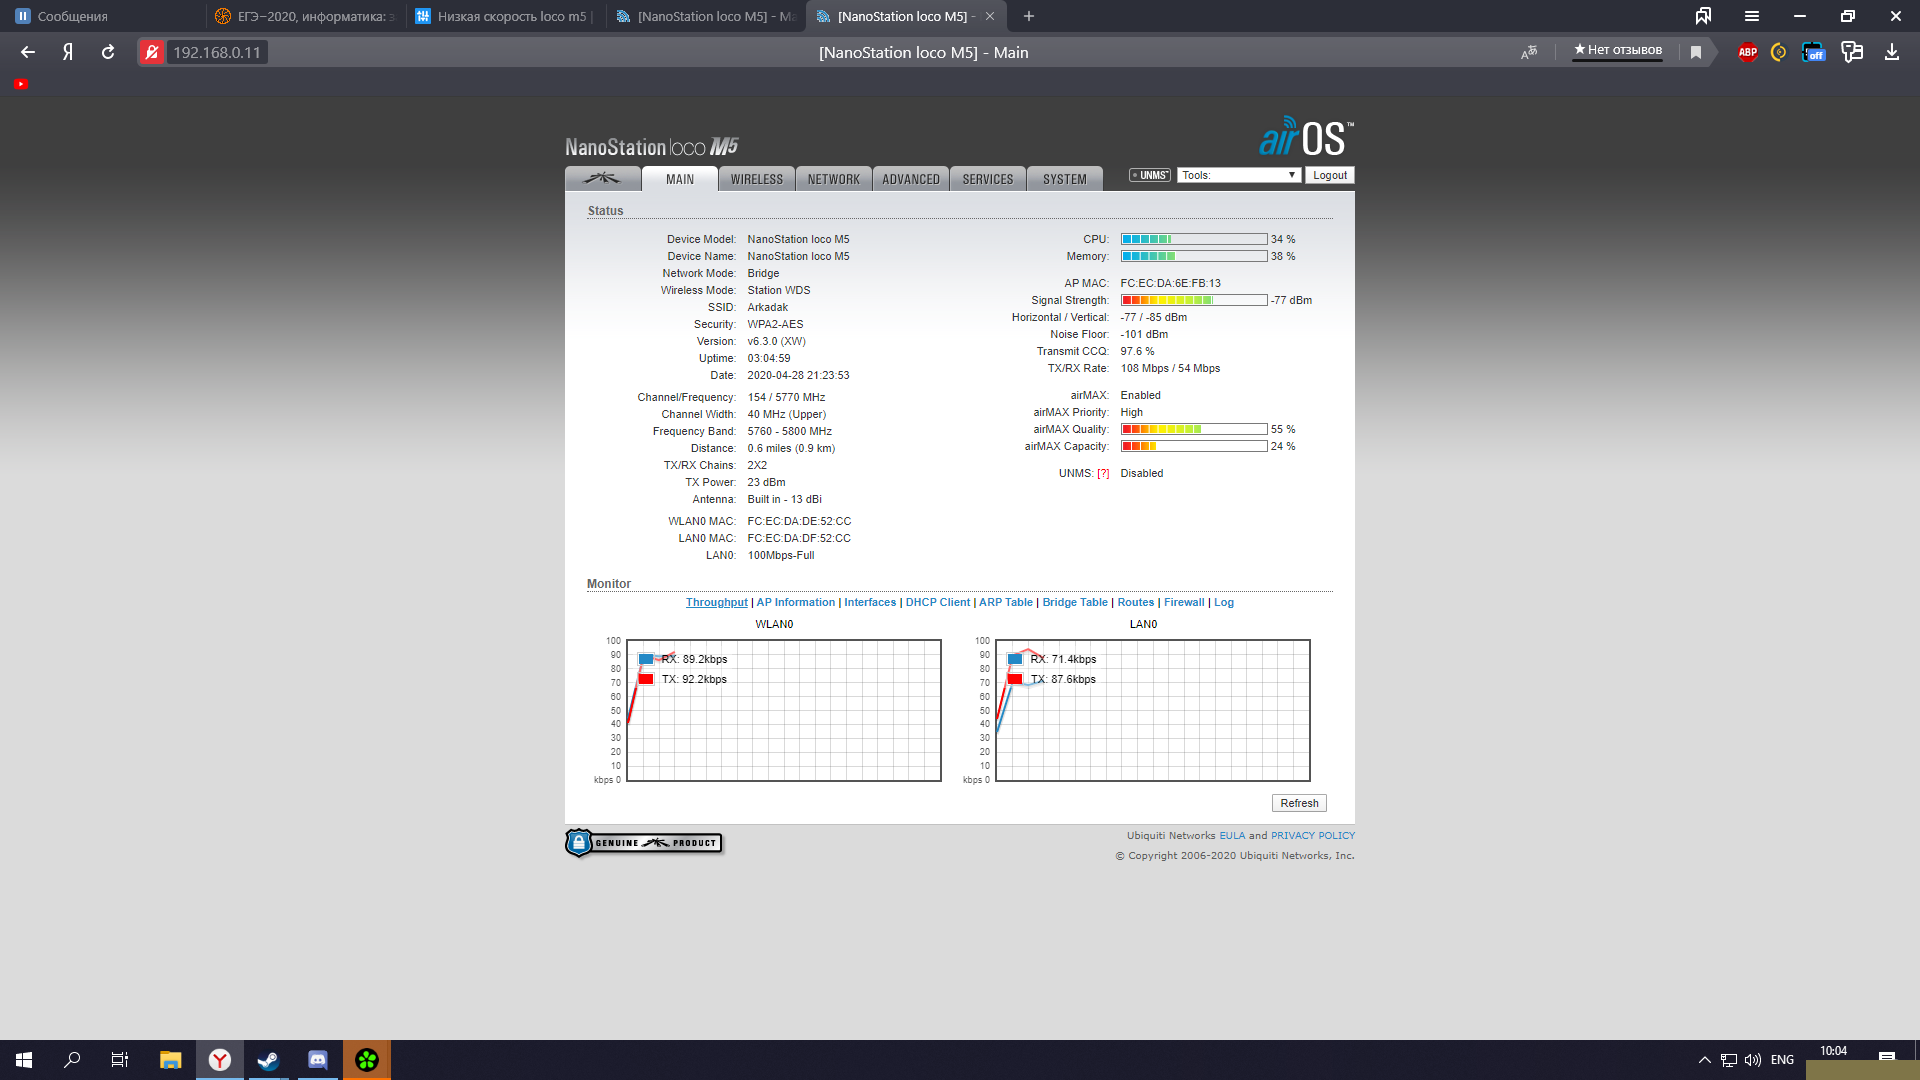Open the Ubiquiti EULA link
Image resolution: width=1920 pixels, height=1080 pixels.
[x=1232, y=836]
